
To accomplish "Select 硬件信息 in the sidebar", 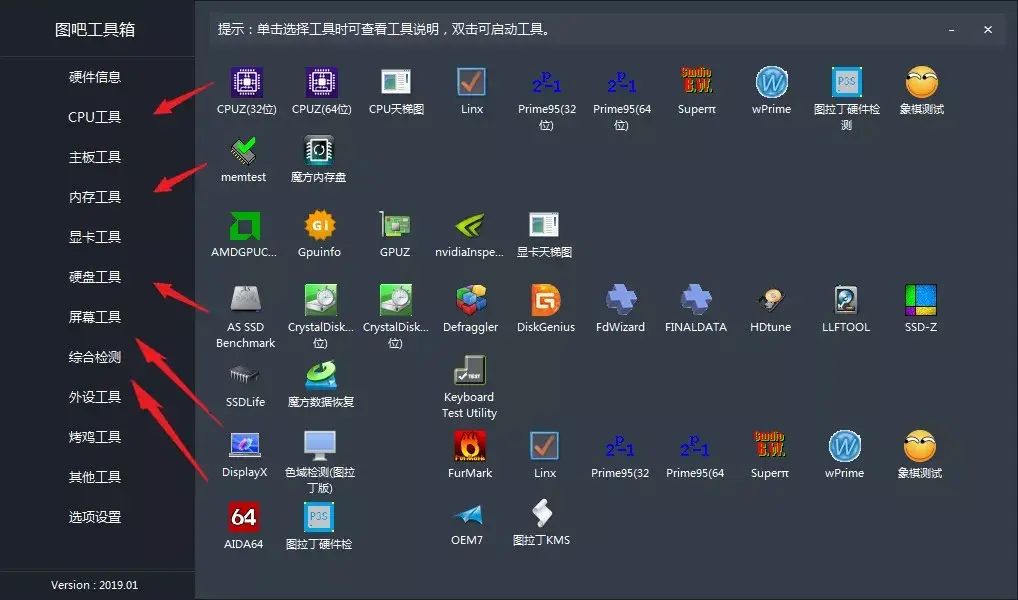I will pos(97,77).
